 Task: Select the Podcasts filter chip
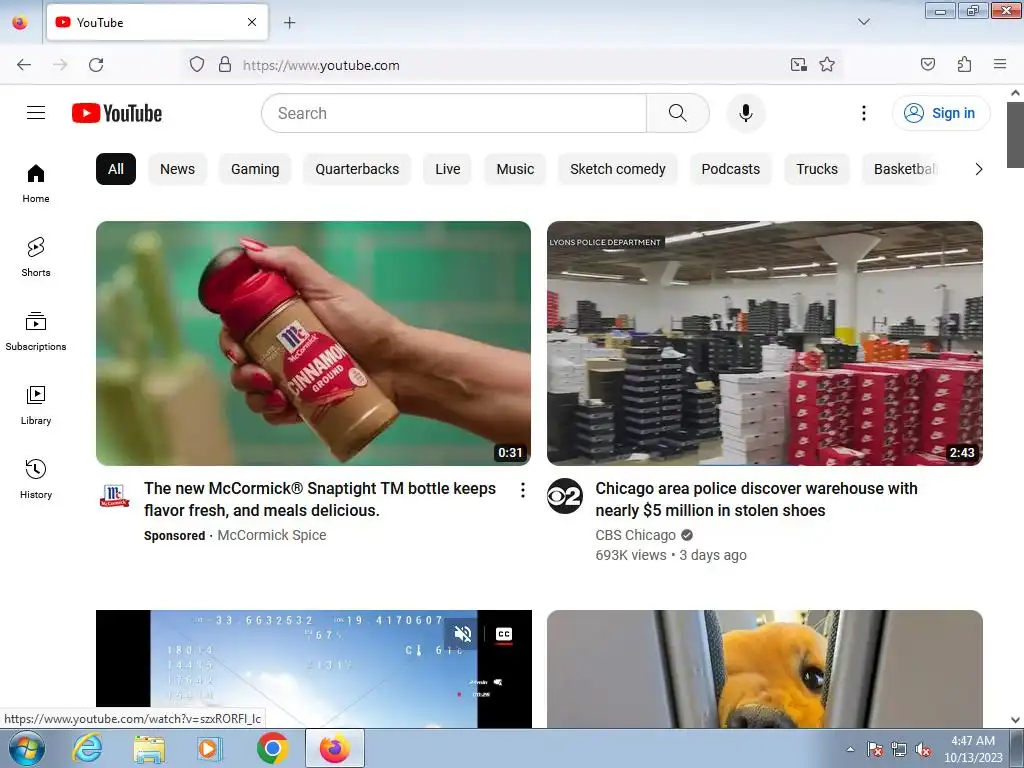pyautogui.click(x=731, y=169)
